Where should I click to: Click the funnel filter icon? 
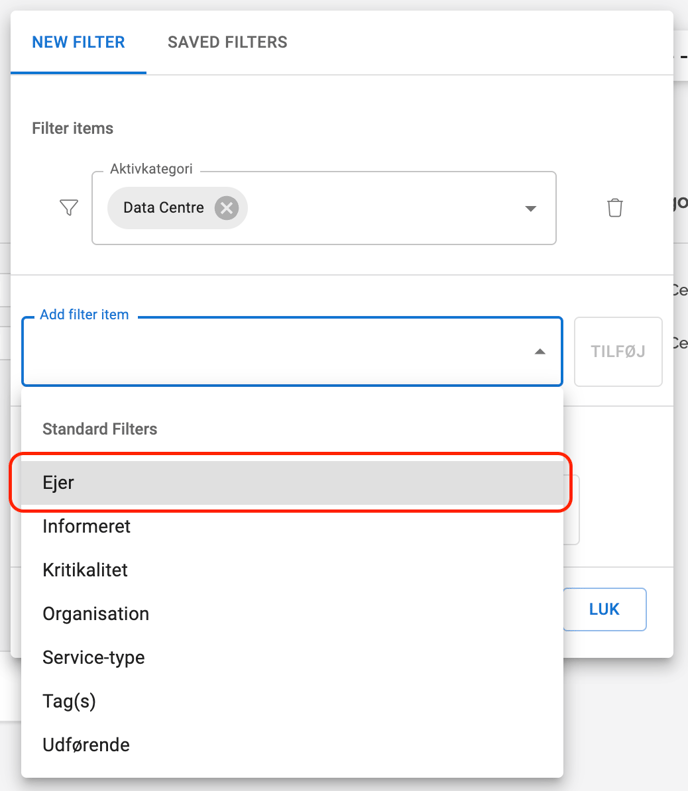point(69,208)
